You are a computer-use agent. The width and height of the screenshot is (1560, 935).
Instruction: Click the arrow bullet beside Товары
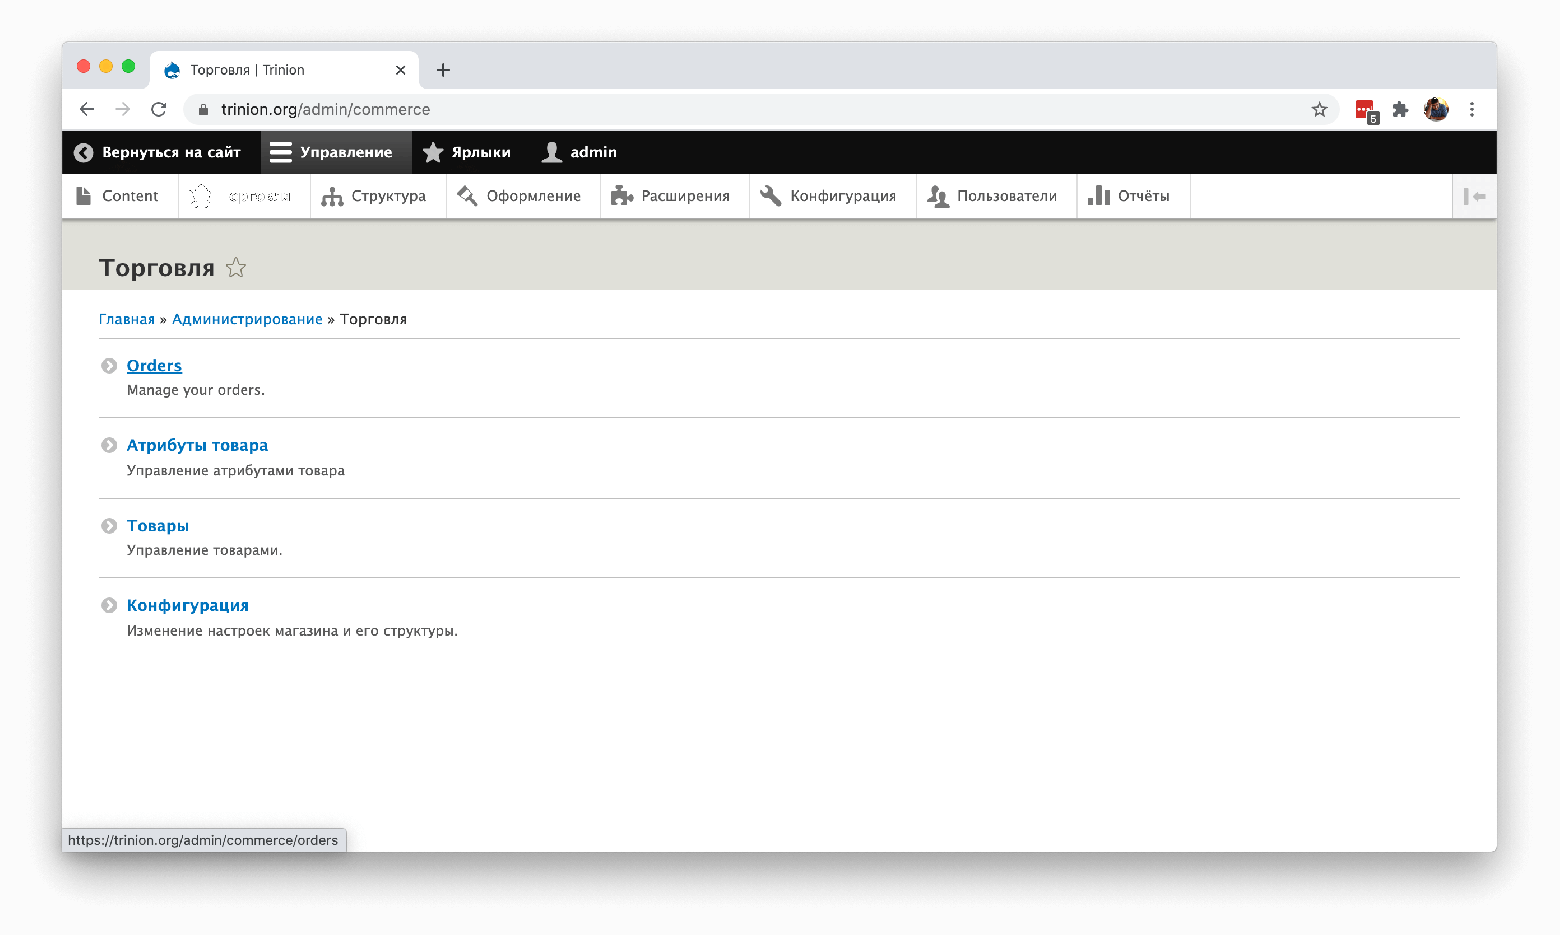(x=109, y=526)
